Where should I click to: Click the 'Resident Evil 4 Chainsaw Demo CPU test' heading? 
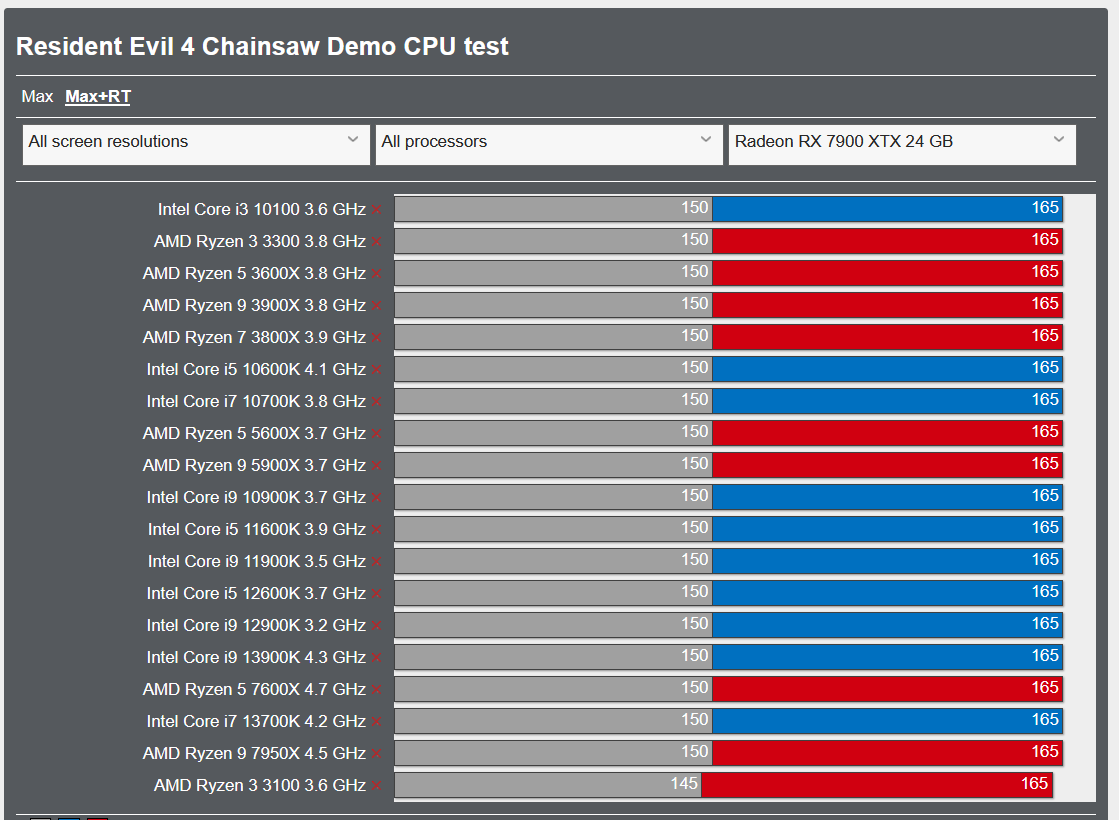point(262,46)
